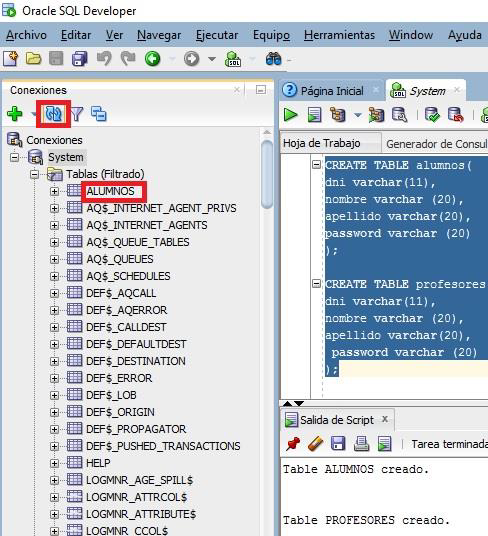Viewport: 488px width, 536px height.
Task: Click the Save All toolbar icon
Action: point(80,59)
